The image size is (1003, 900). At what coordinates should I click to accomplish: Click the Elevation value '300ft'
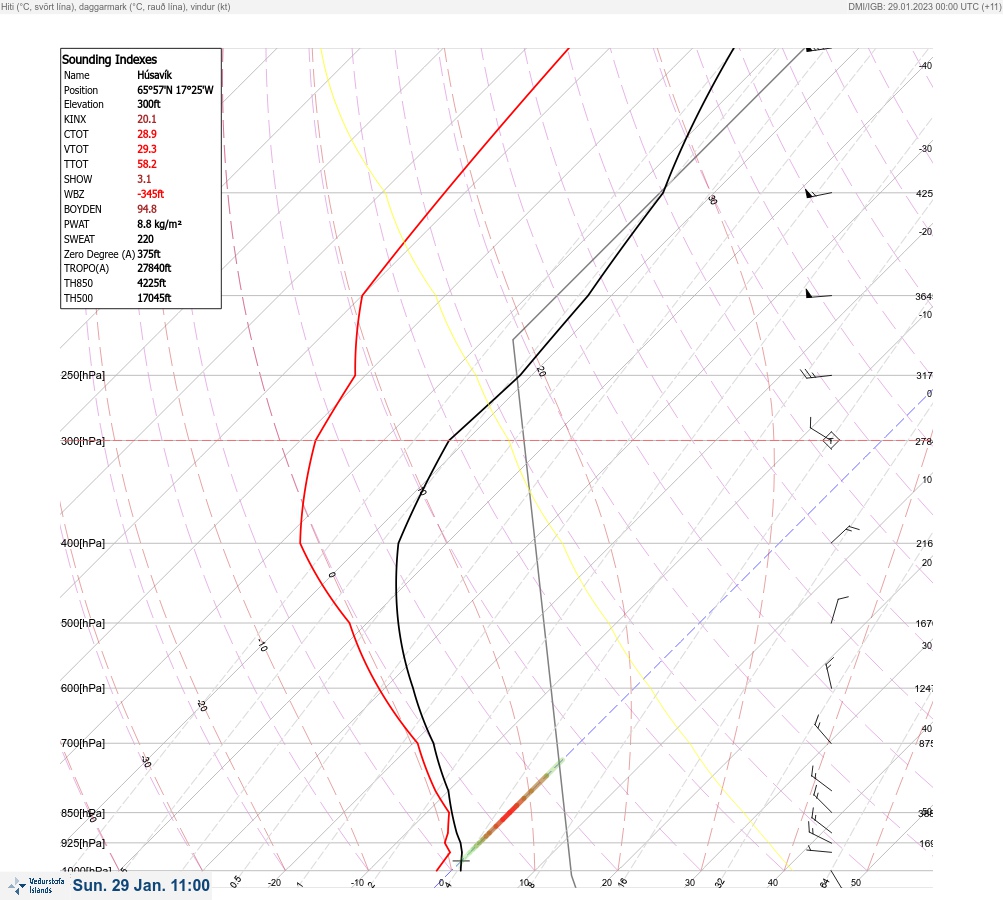[148, 104]
